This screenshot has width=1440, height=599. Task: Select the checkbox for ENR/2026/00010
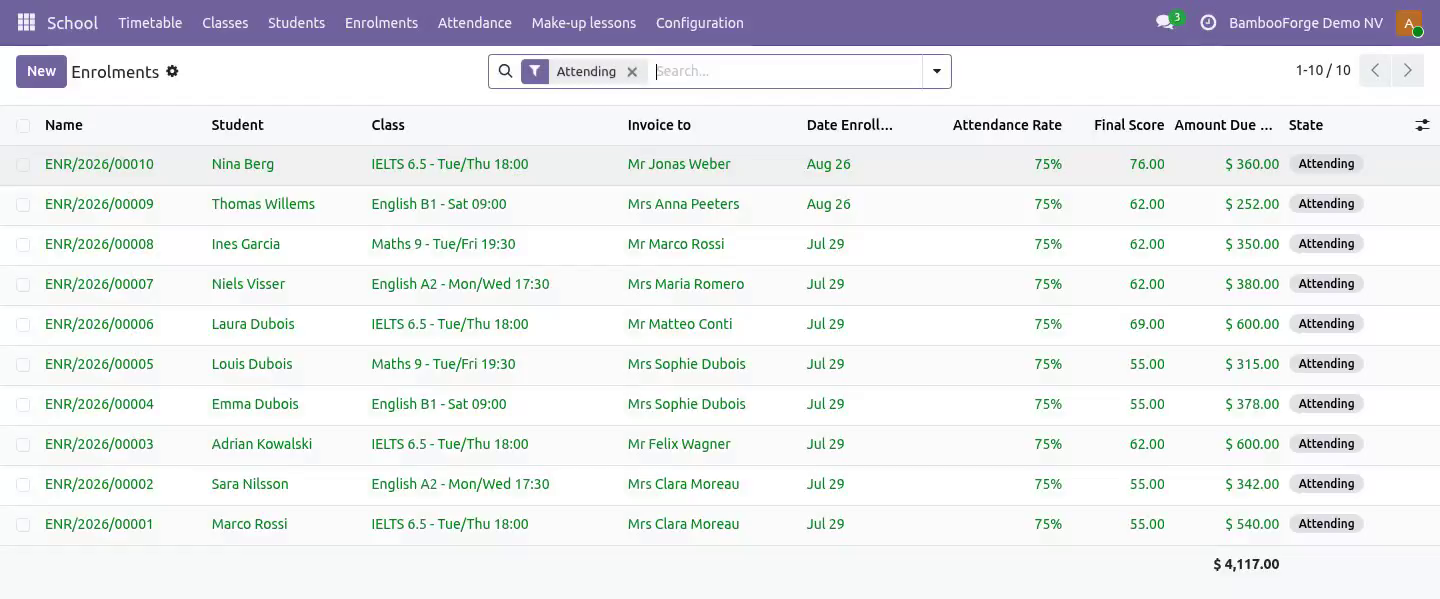(23, 164)
